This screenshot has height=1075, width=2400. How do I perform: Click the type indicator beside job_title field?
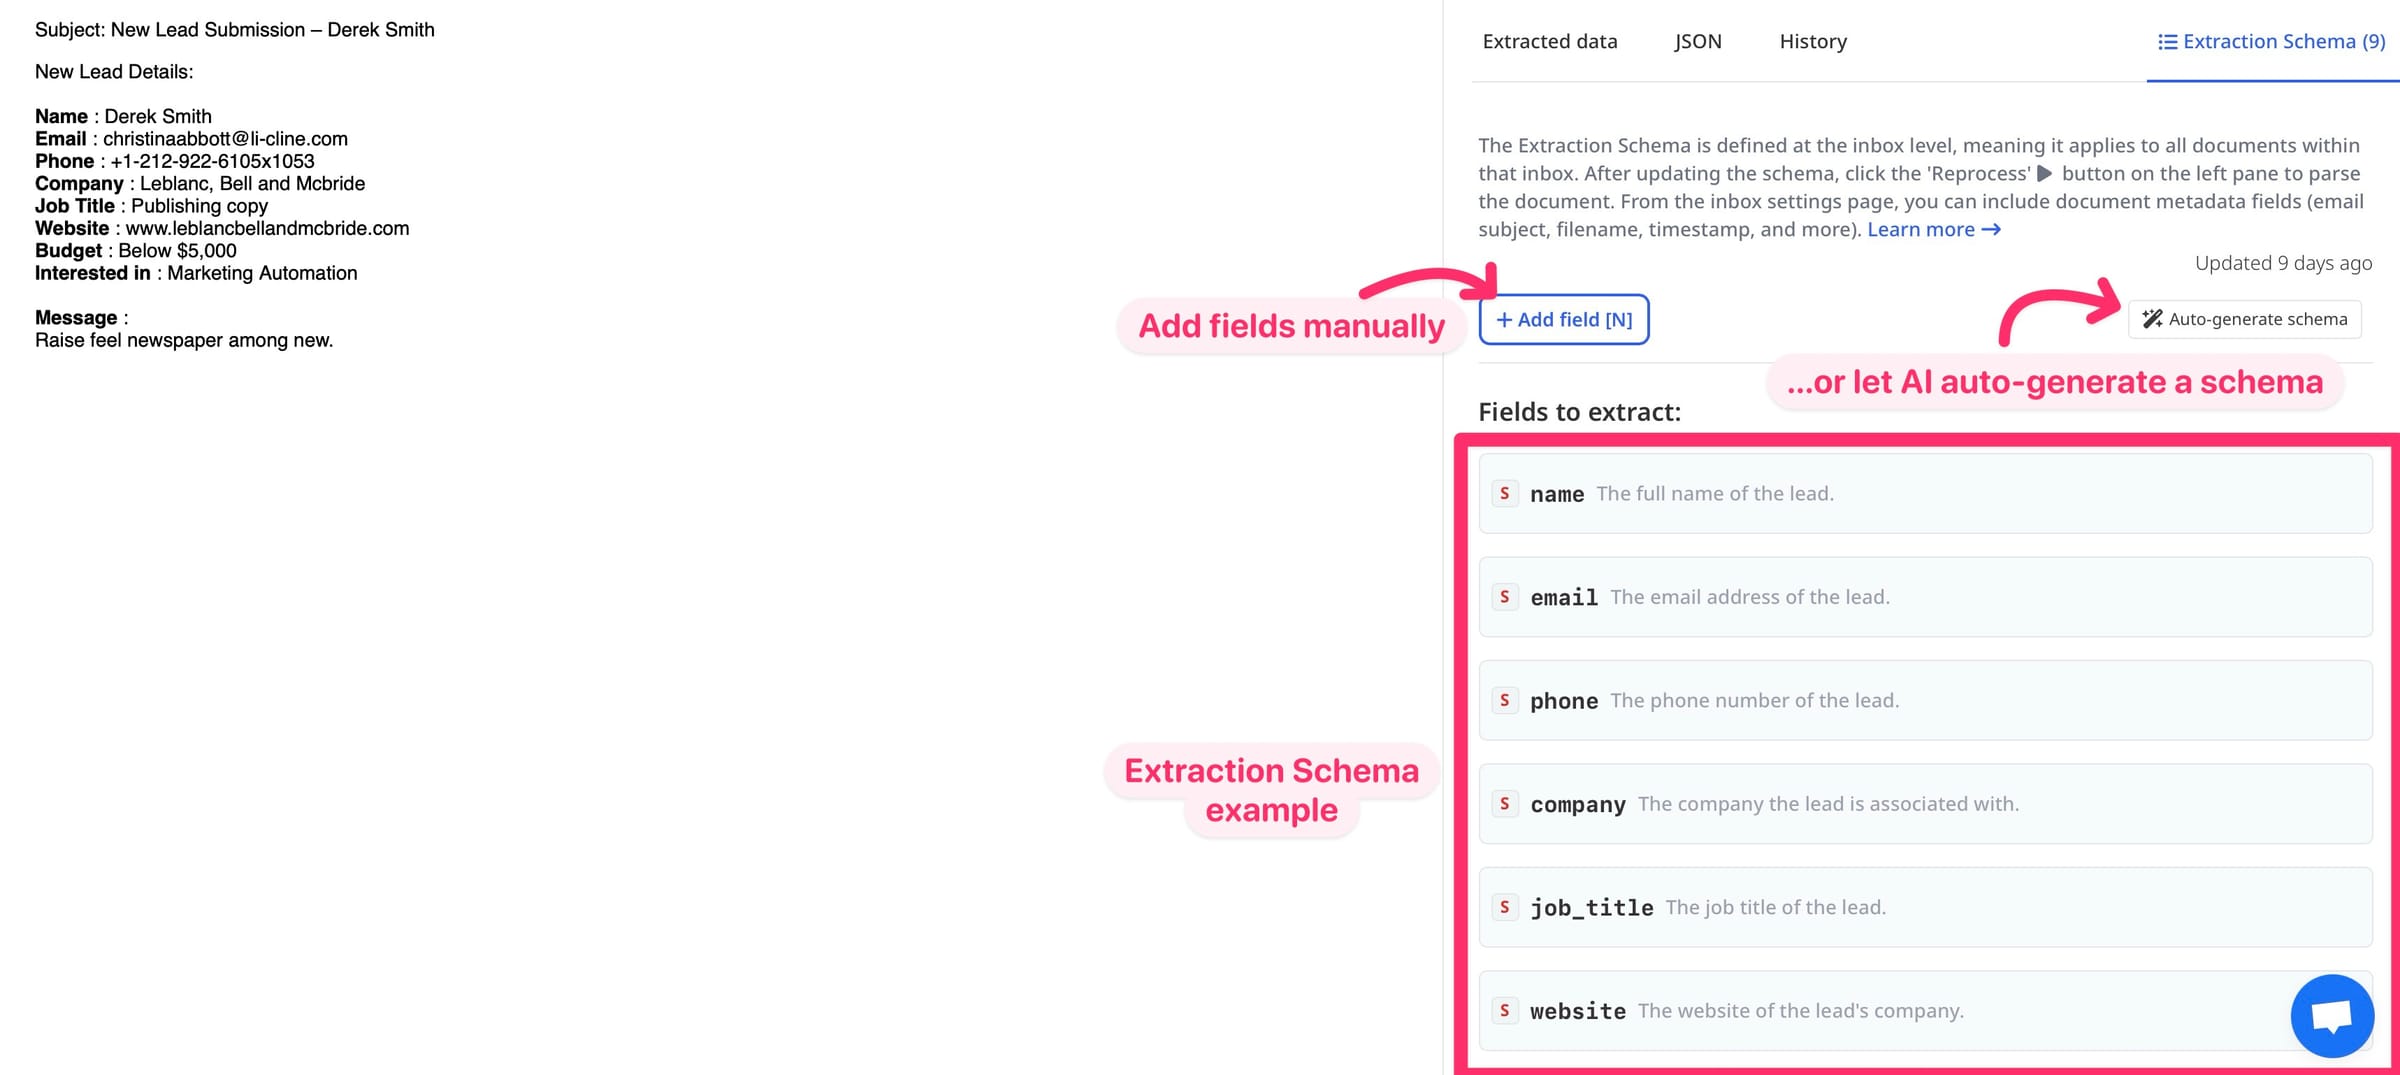click(1505, 907)
